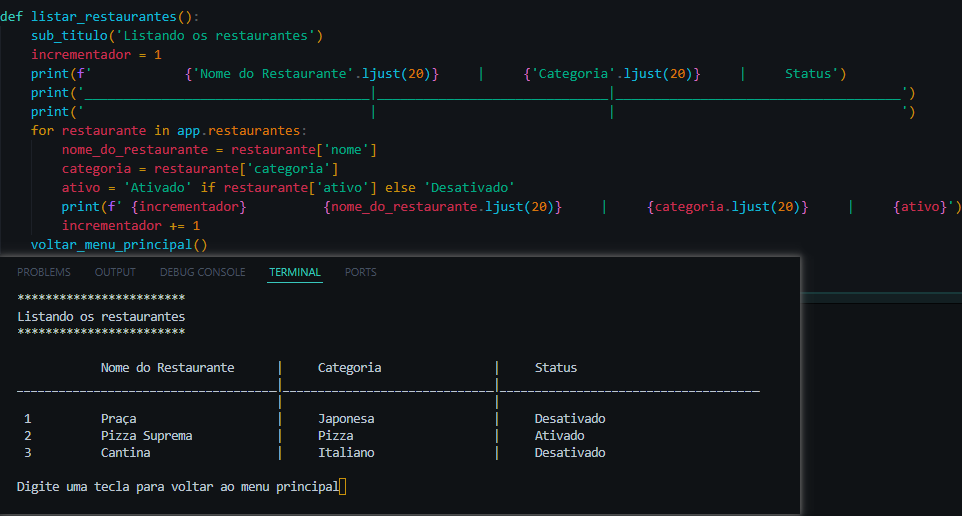962x516 pixels.
Task: Click 'Italiano' category in terminal
Action: point(346,453)
